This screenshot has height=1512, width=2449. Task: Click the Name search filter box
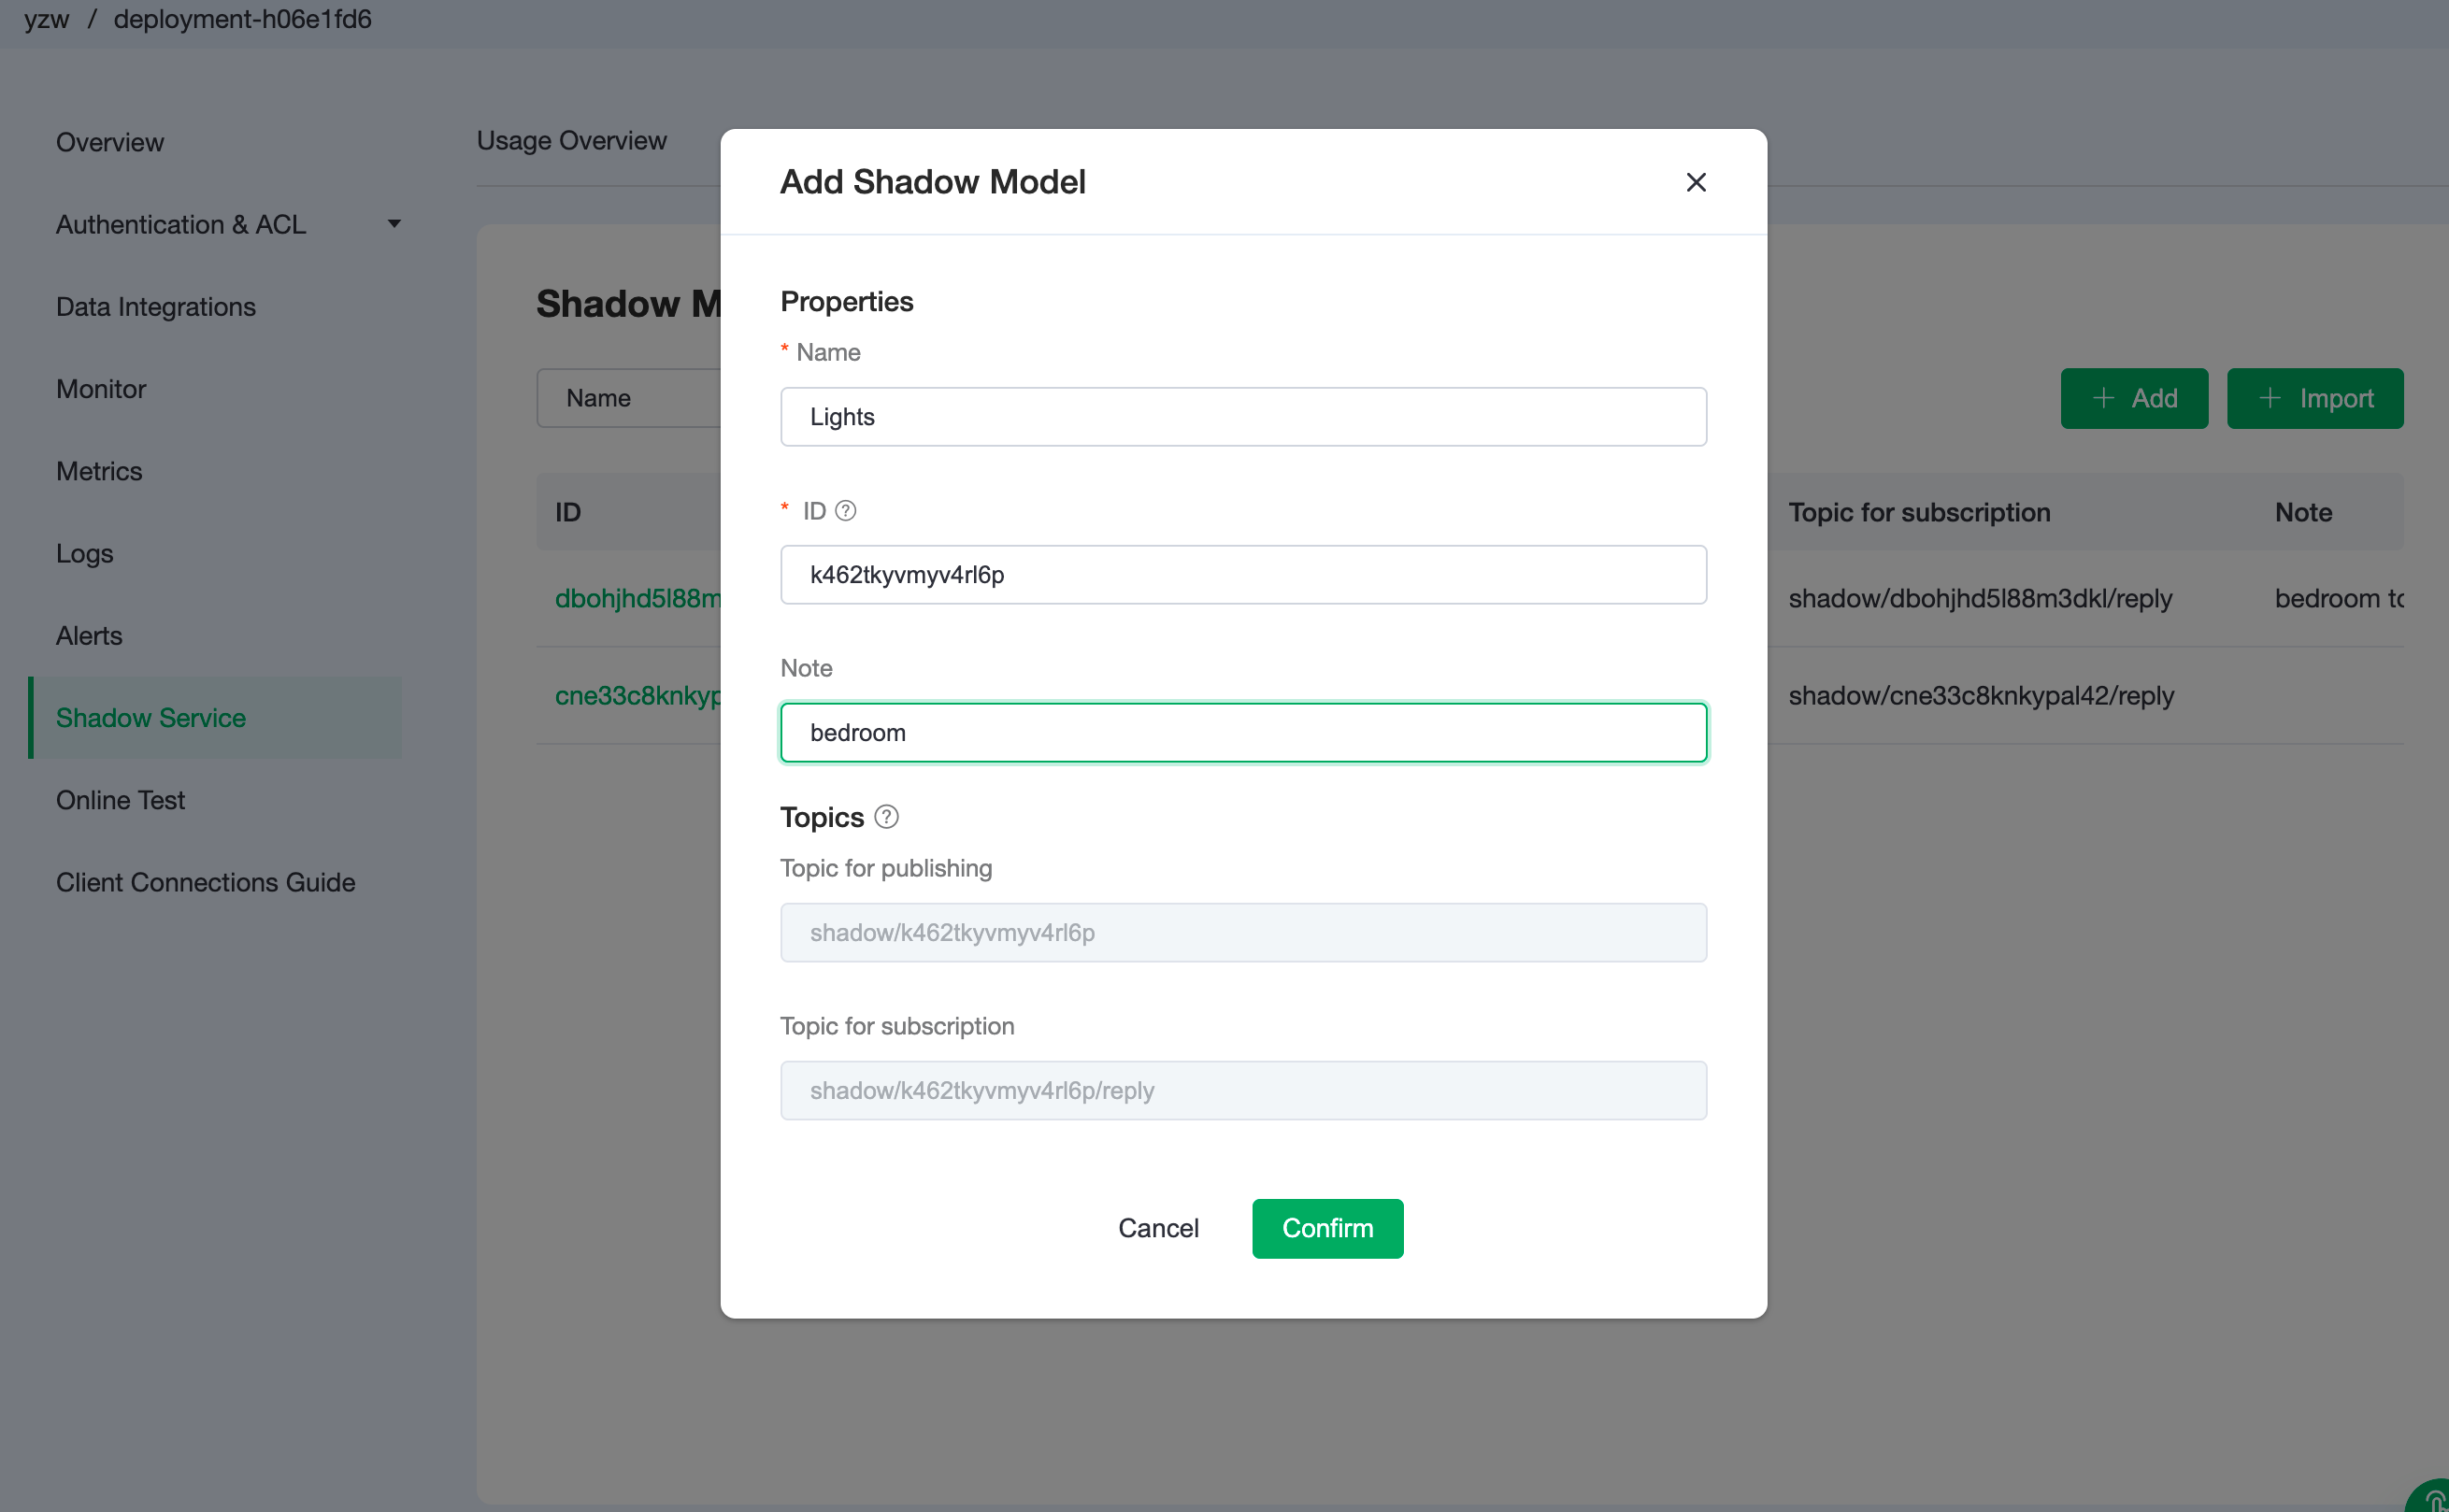click(629, 398)
